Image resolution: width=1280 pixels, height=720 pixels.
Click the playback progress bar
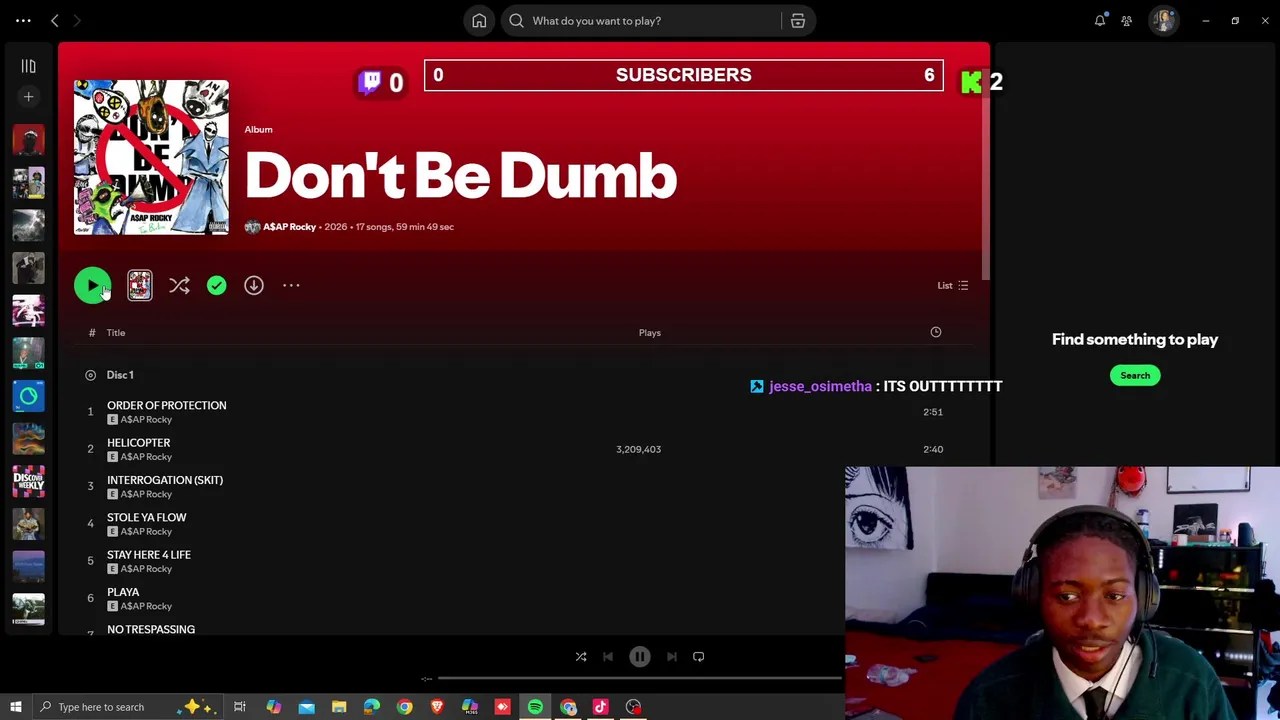tap(640, 679)
